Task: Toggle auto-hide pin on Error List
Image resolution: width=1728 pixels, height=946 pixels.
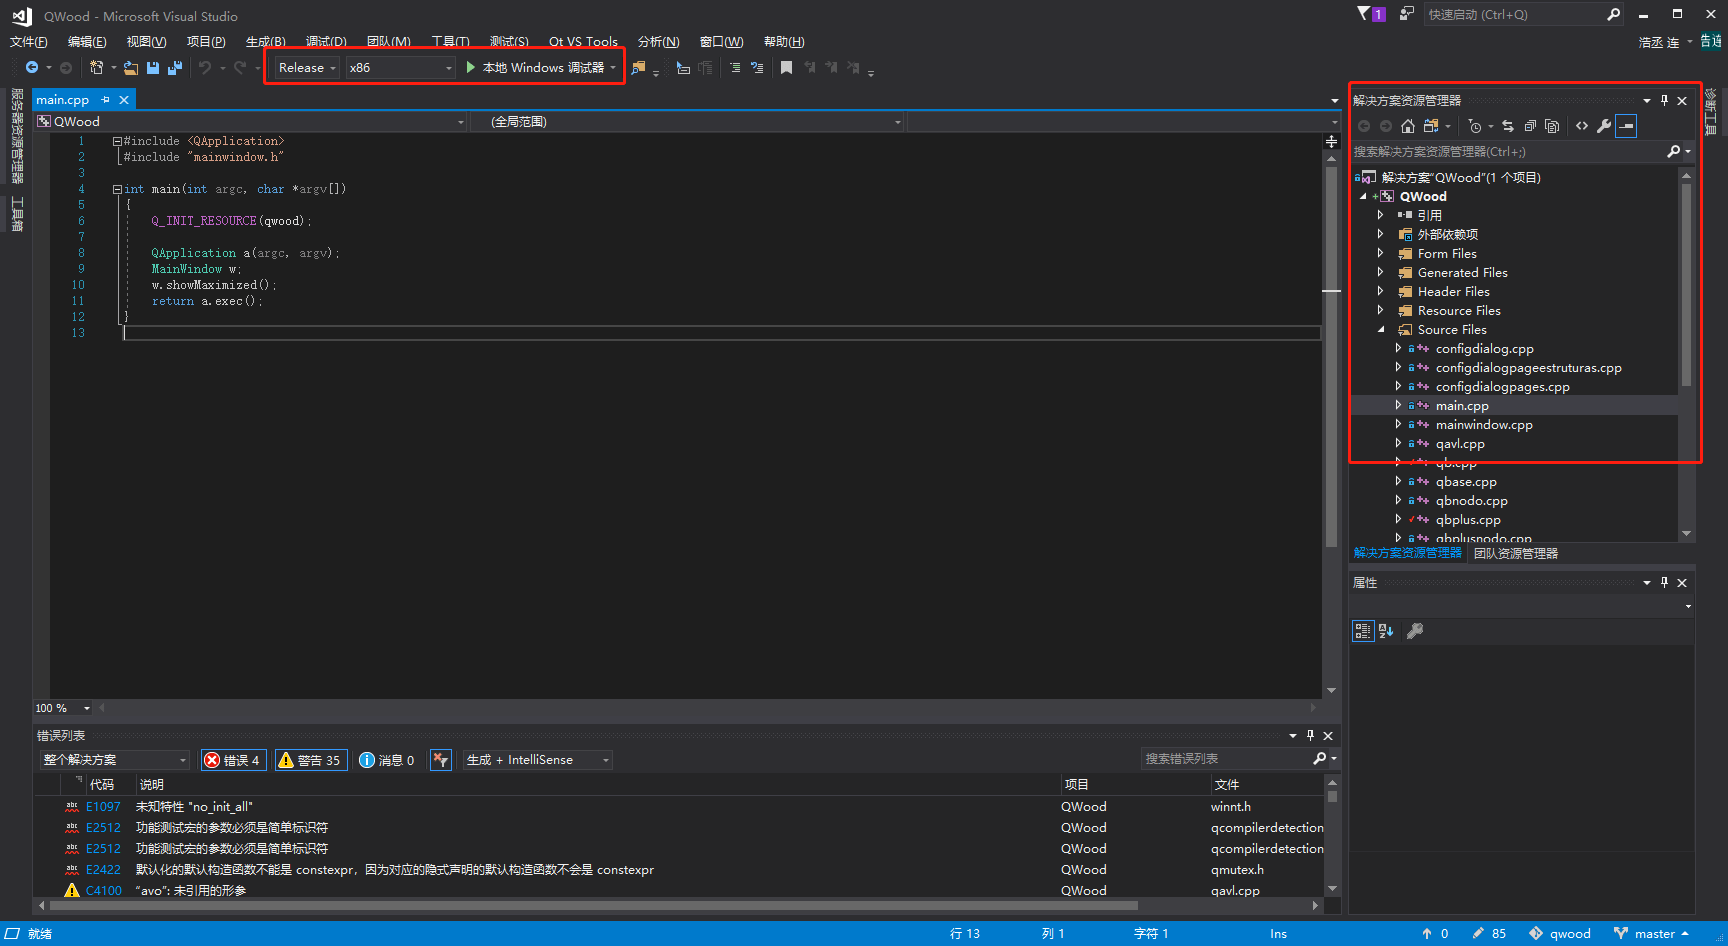Action: [x=1310, y=736]
